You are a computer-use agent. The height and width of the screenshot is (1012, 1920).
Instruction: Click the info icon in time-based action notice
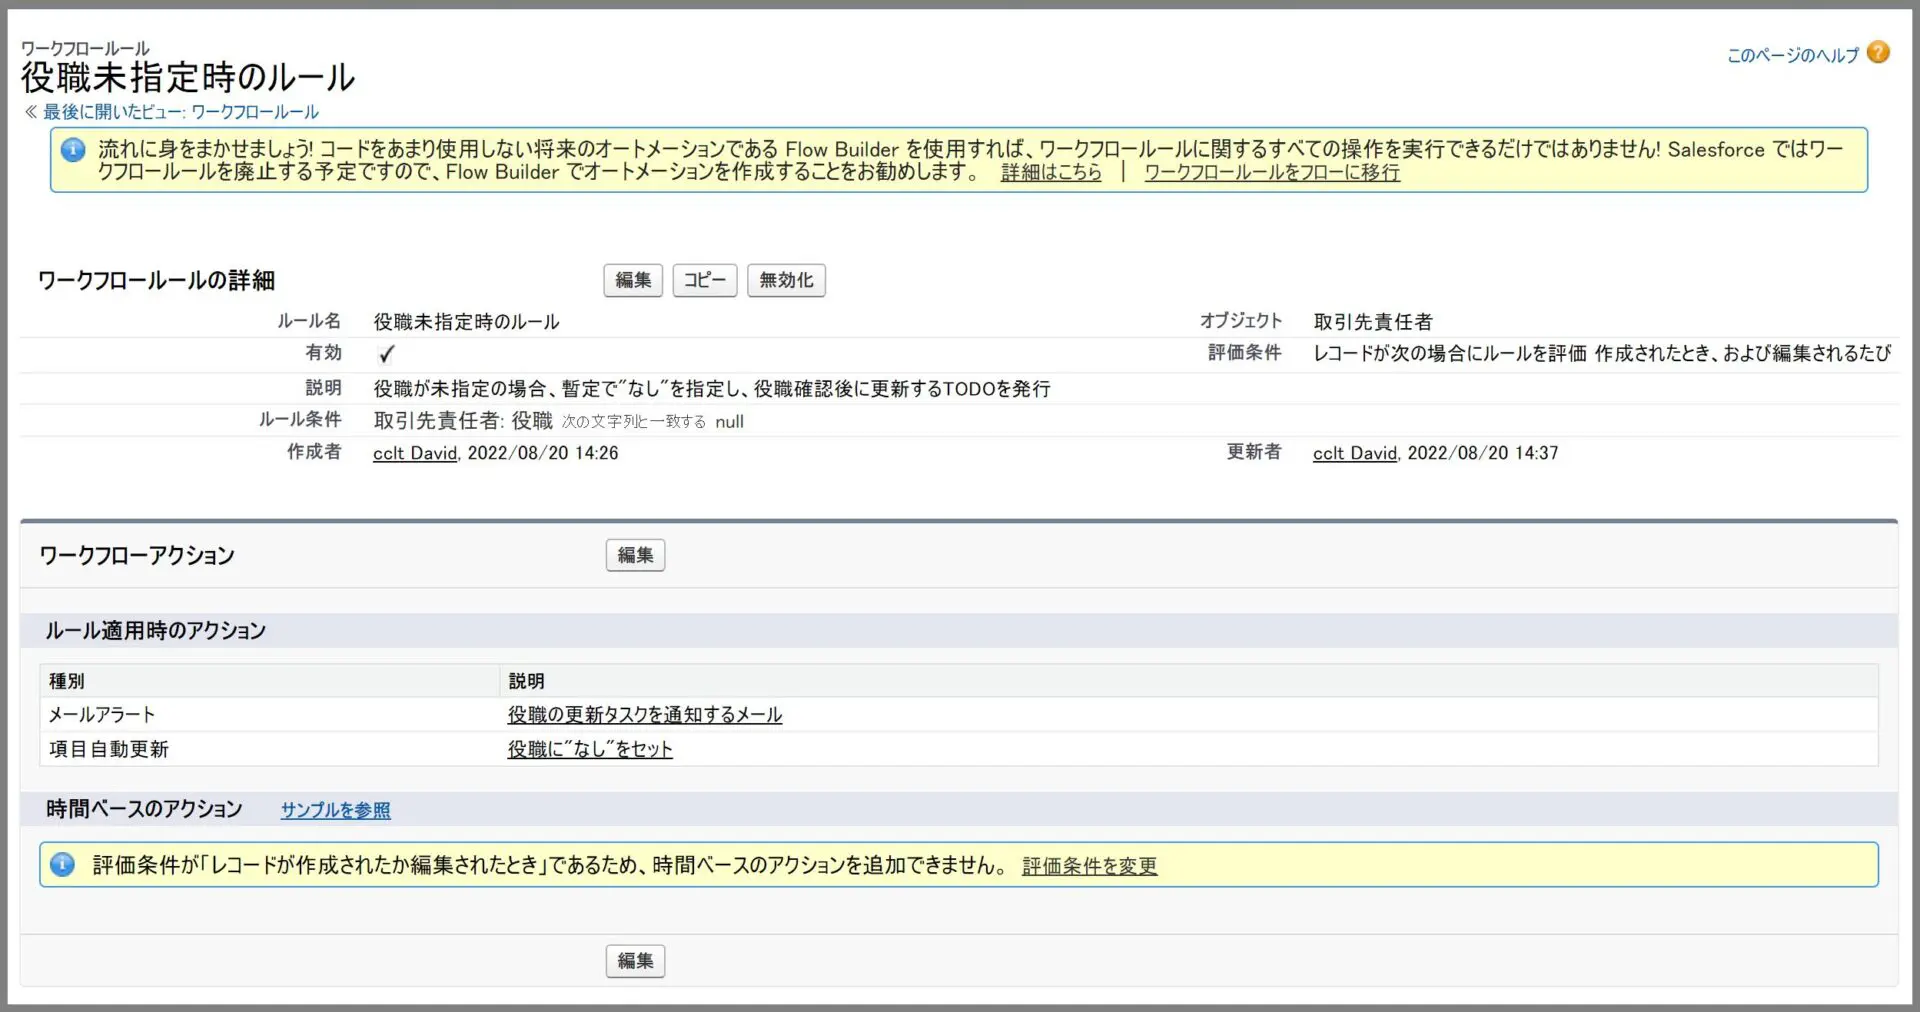click(62, 865)
